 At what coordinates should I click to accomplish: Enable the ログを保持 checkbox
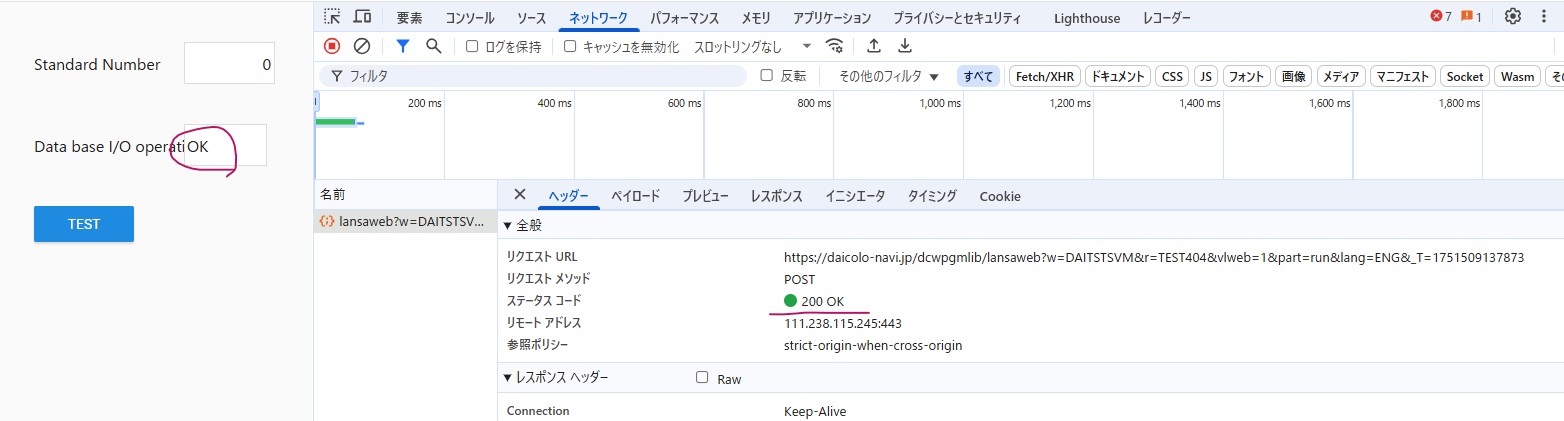[472, 46]
